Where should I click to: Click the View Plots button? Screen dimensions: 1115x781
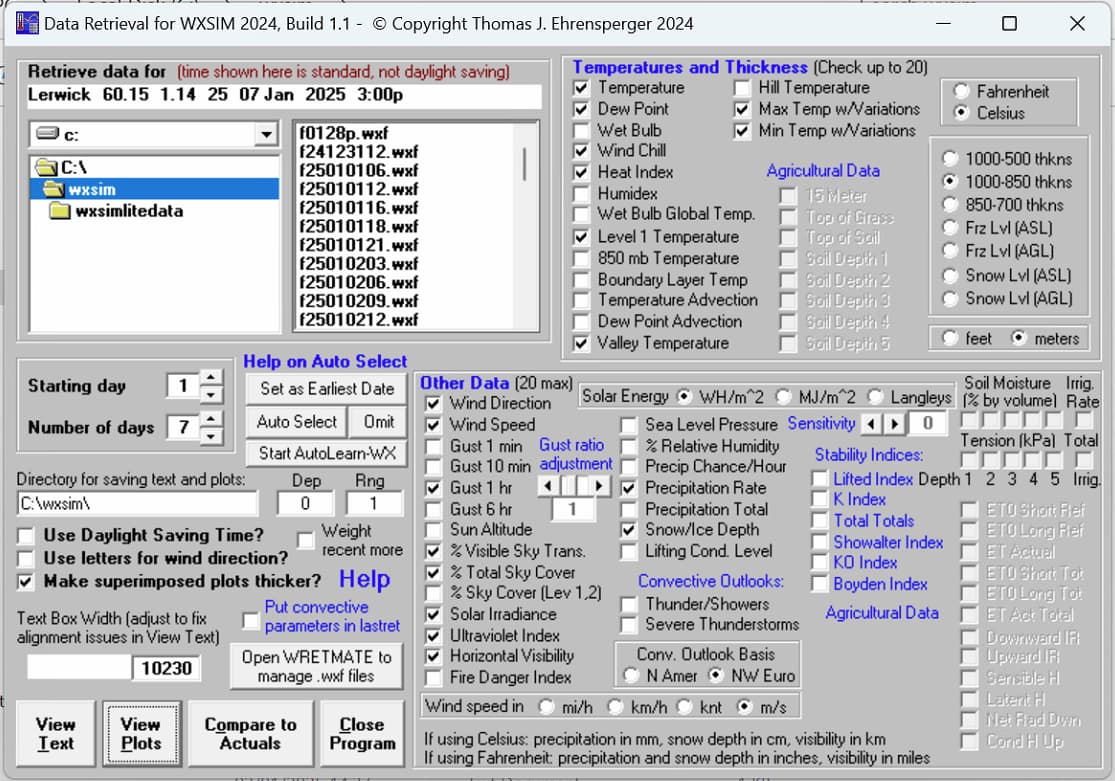141,733
